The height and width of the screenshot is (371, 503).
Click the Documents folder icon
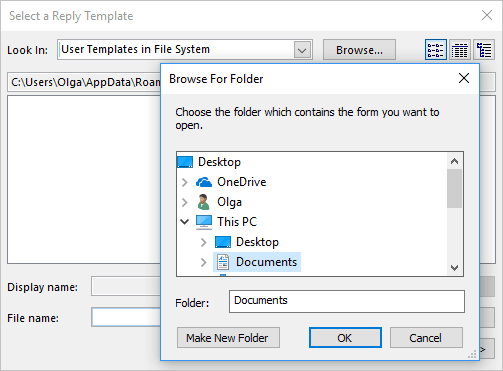(x=223, y=262)
